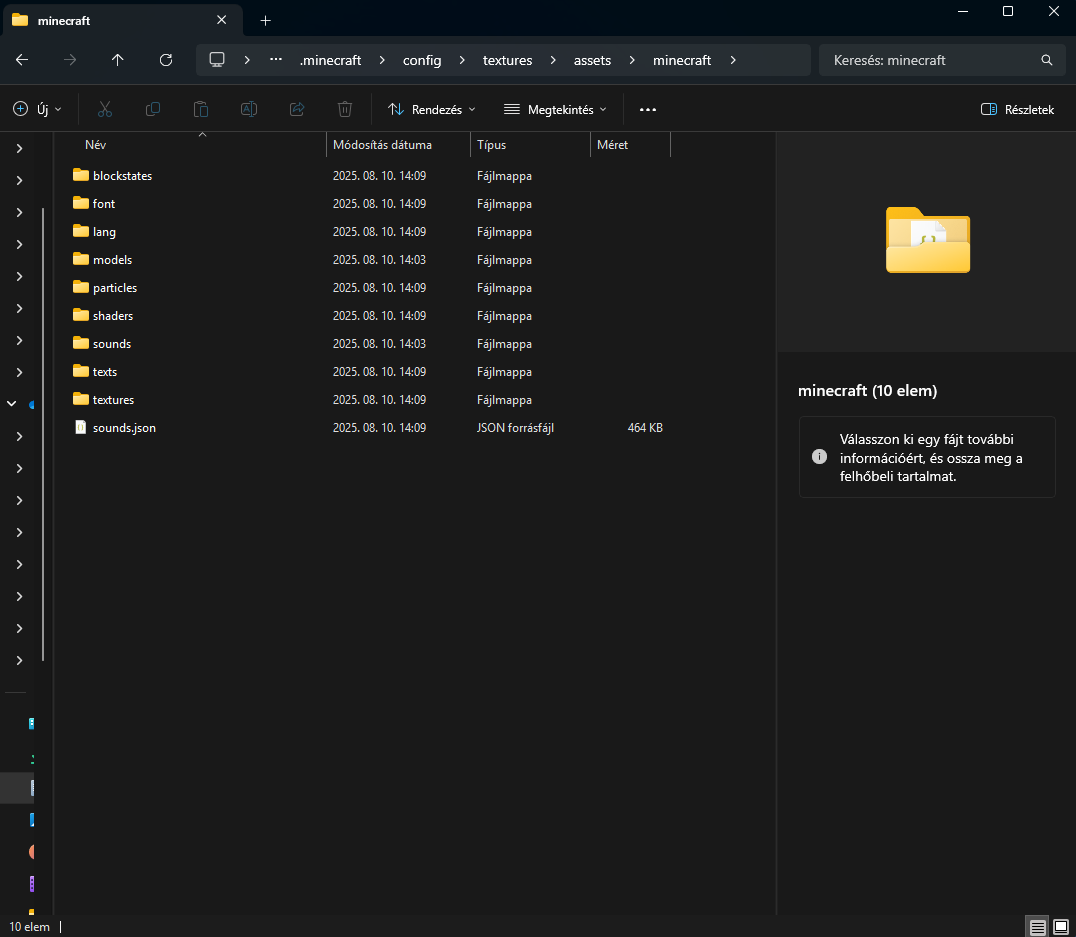1076x937 pixels.
Task: Navigate to config in breadcrumb
Action: tap(422, 60)
